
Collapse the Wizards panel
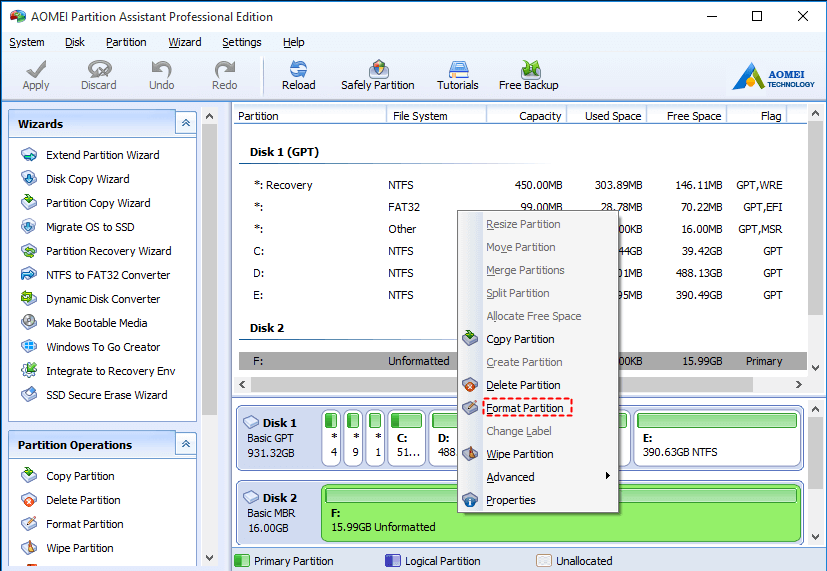[186, 124]
